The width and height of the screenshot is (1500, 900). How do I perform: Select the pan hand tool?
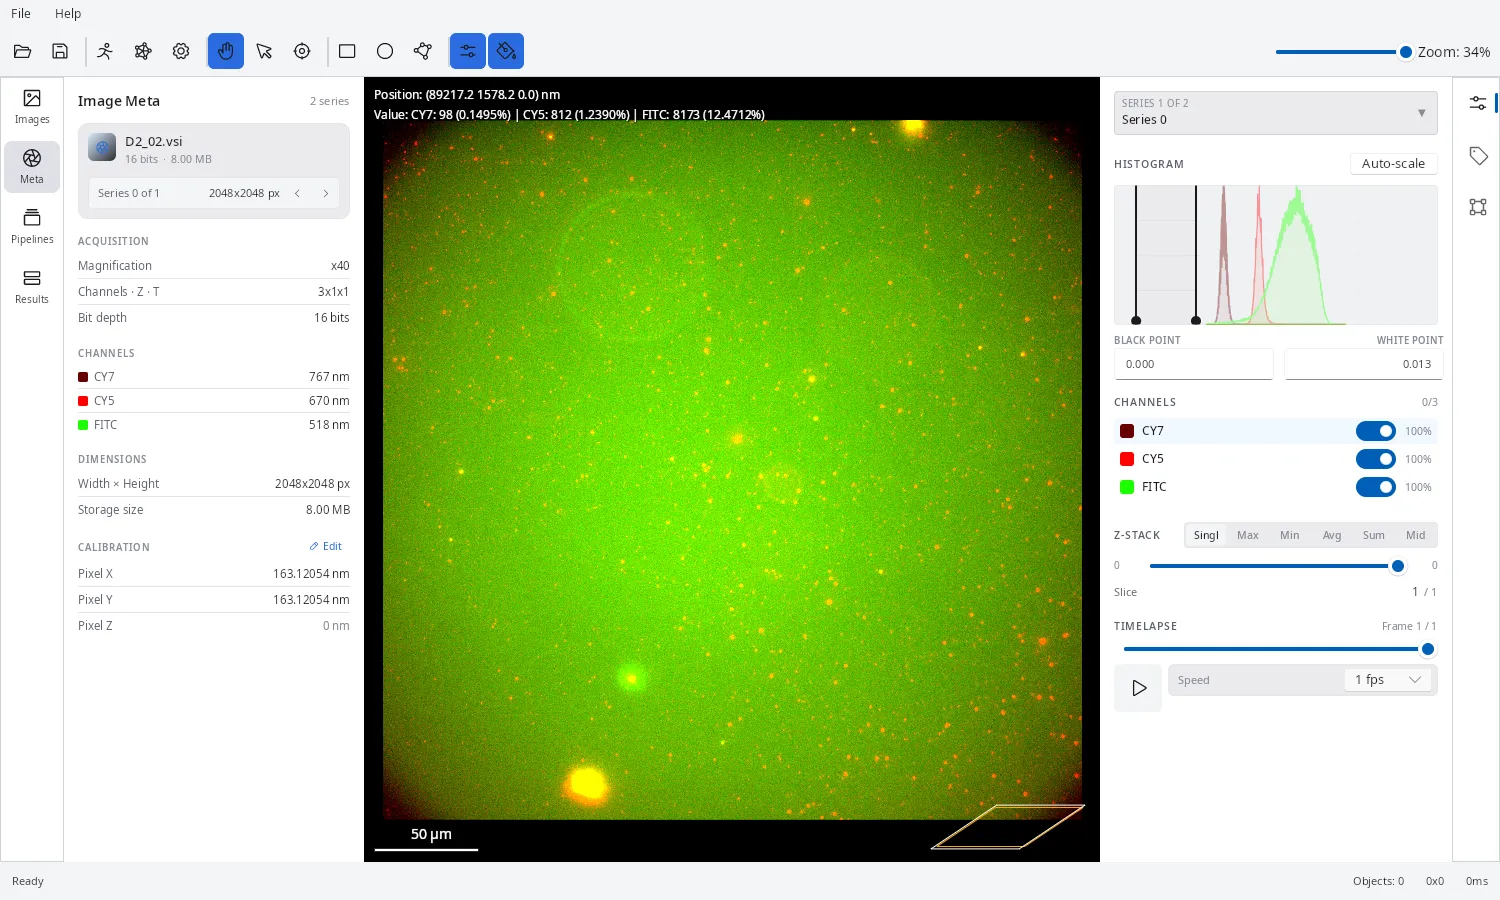tap(226, 51)
